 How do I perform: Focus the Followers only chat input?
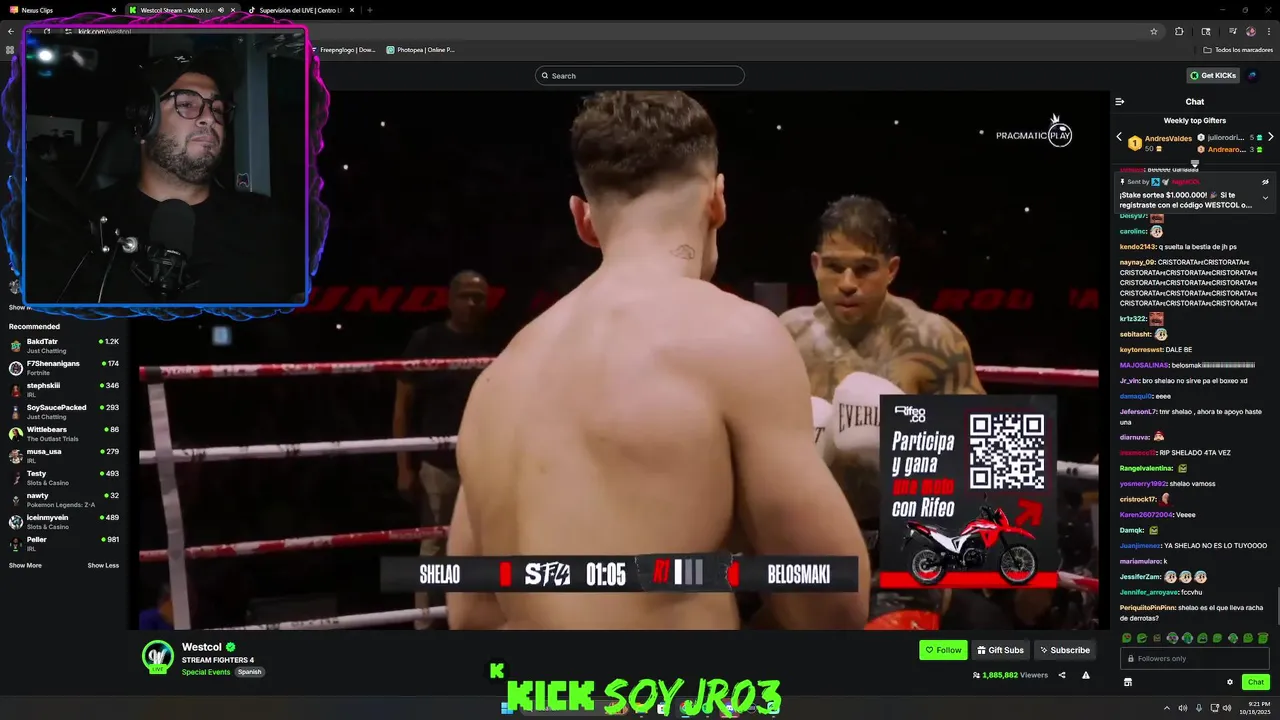tap(1195, 658)
